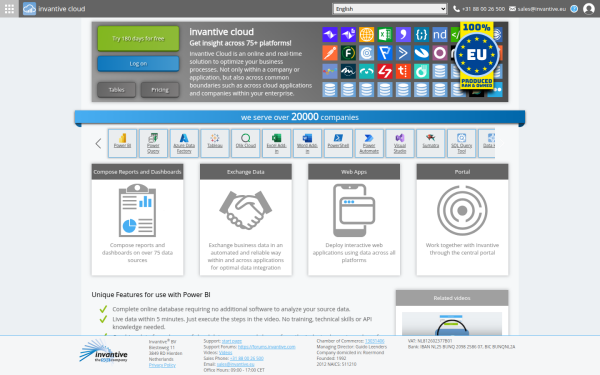The width and height of the screenshot is (600, 375).
Task: Open the blue help icon in header
Action: click(x=574, y=9)
